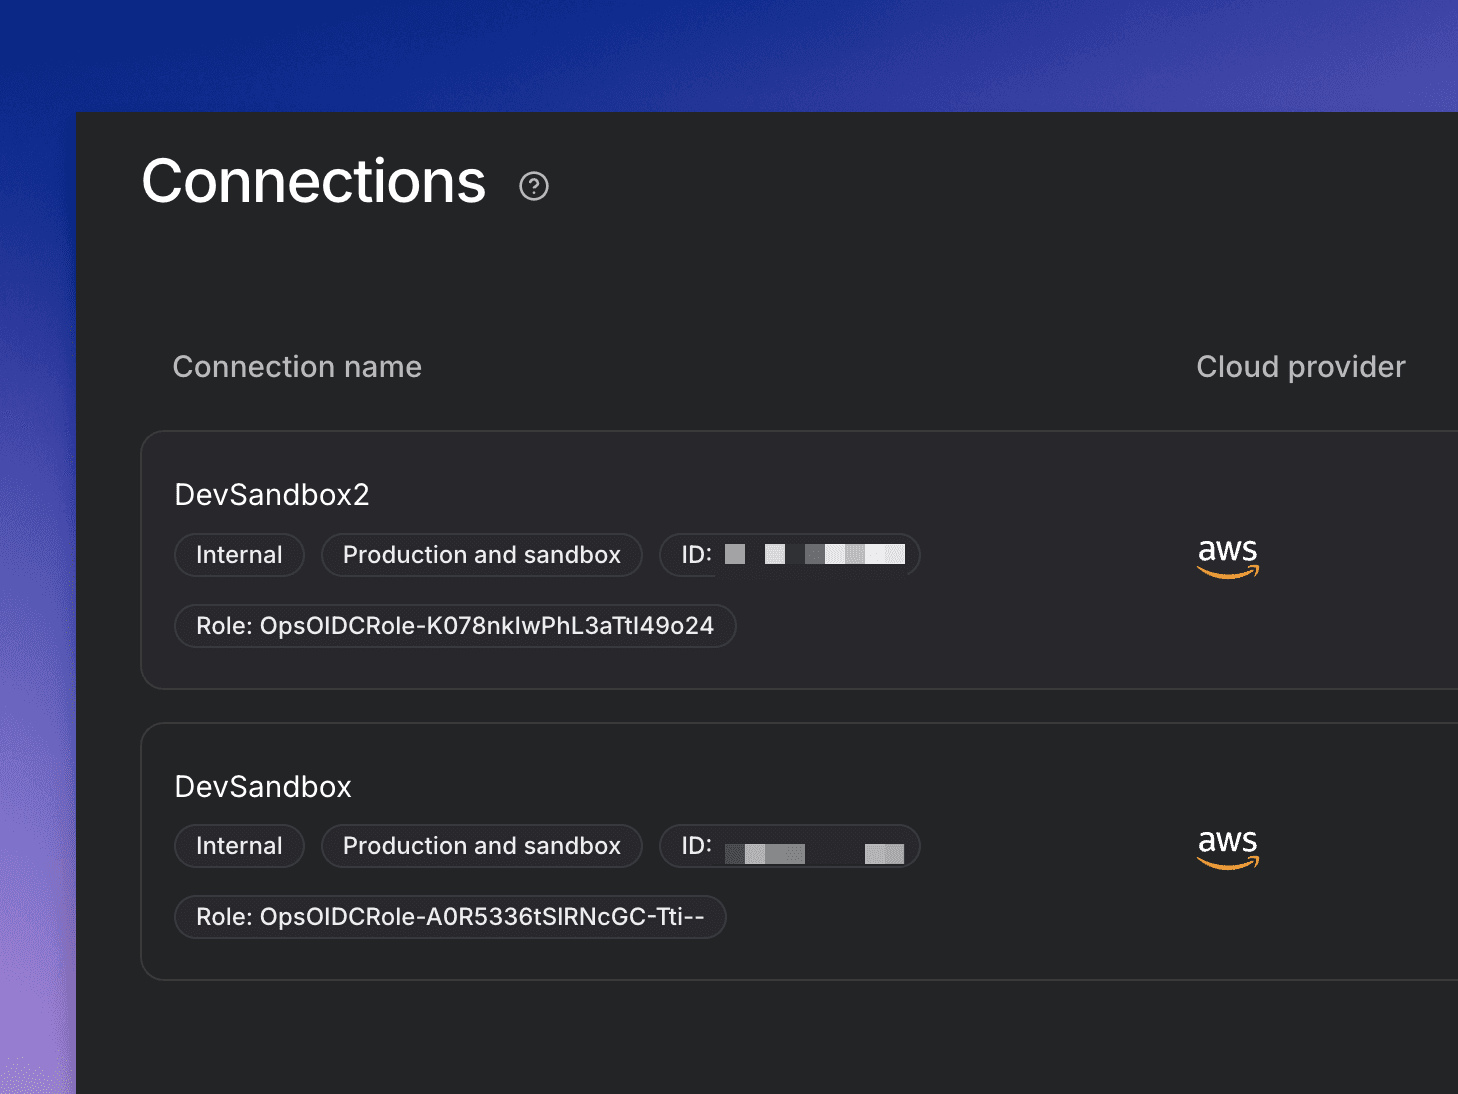Viewport: 1458px width, 1094px height.
Task: Click the role tag OpsOIDCRole-A0R5336tSIRNcGC-Tti--
Action: coord(450,917)
